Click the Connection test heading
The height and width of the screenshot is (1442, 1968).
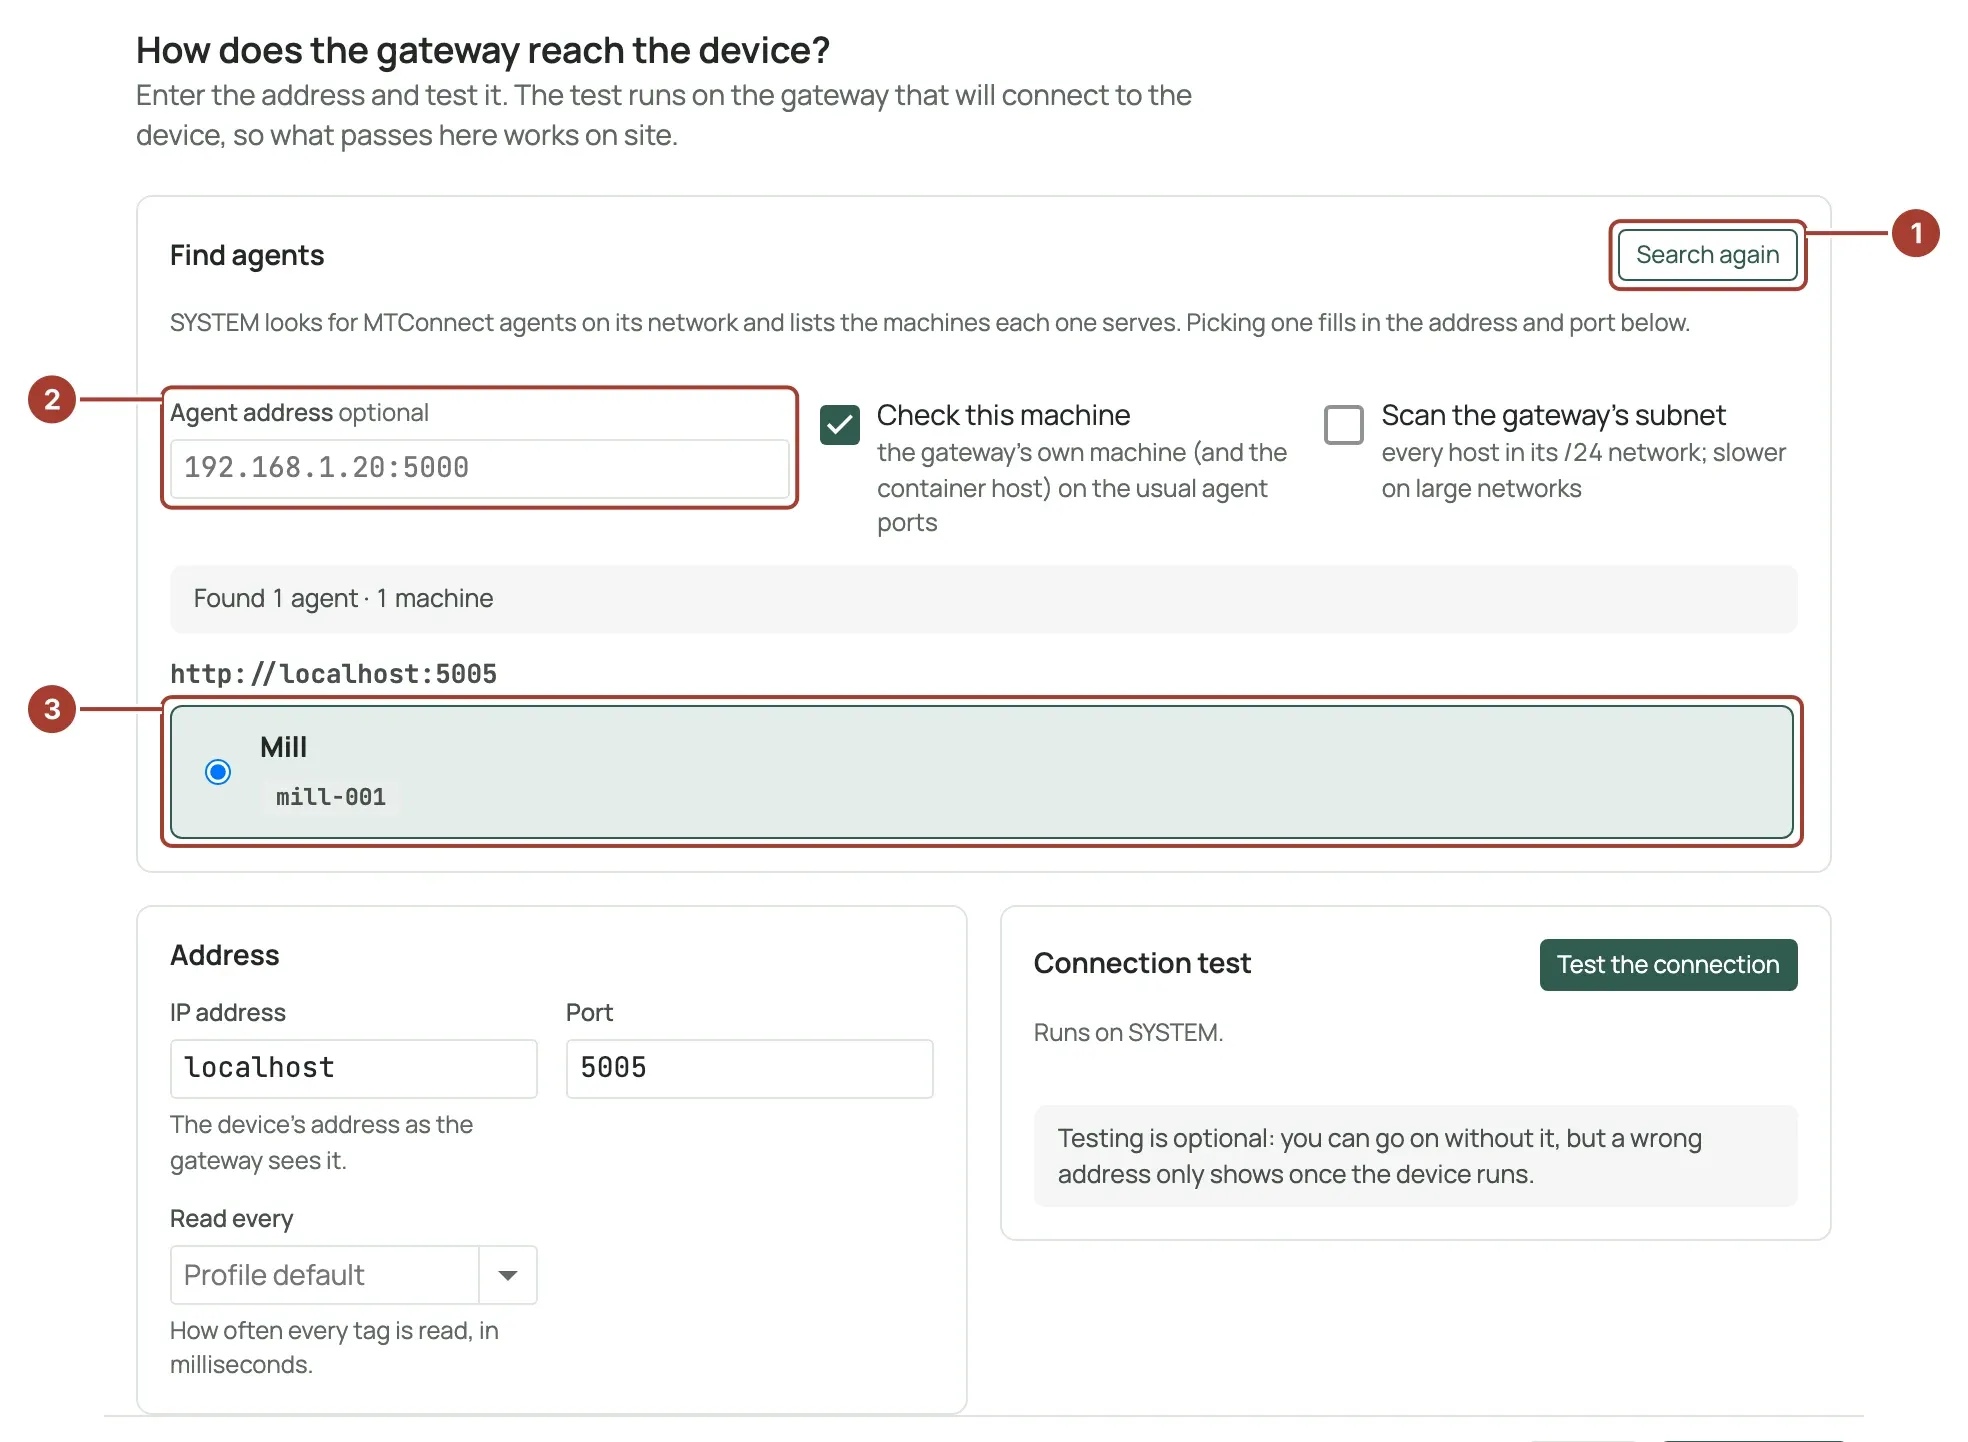(x=1142, y=963)
